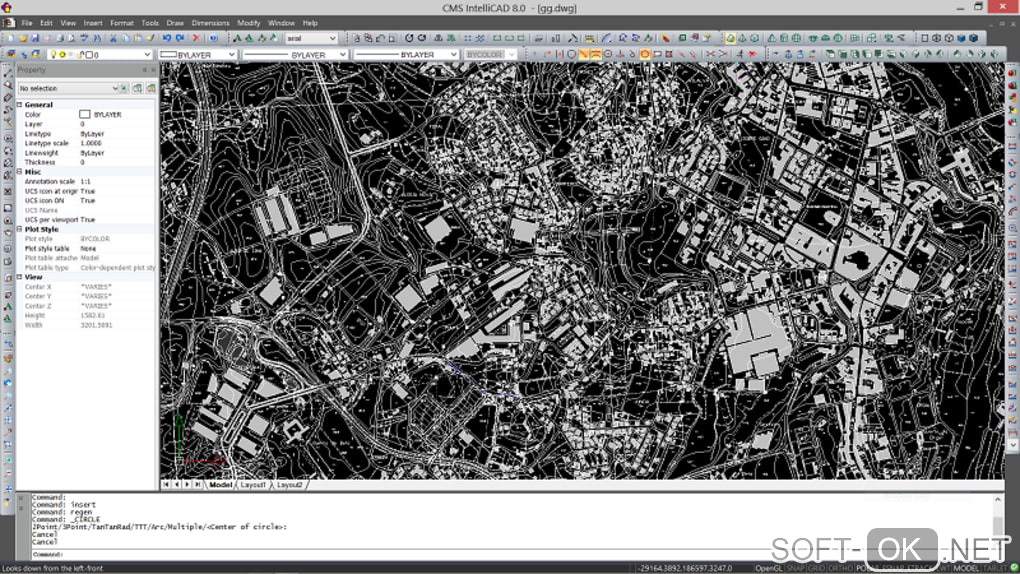The width and height of the screenshot is (1020, 574).
Task: Click the Undo arrow icon
Action: (167, 38)
